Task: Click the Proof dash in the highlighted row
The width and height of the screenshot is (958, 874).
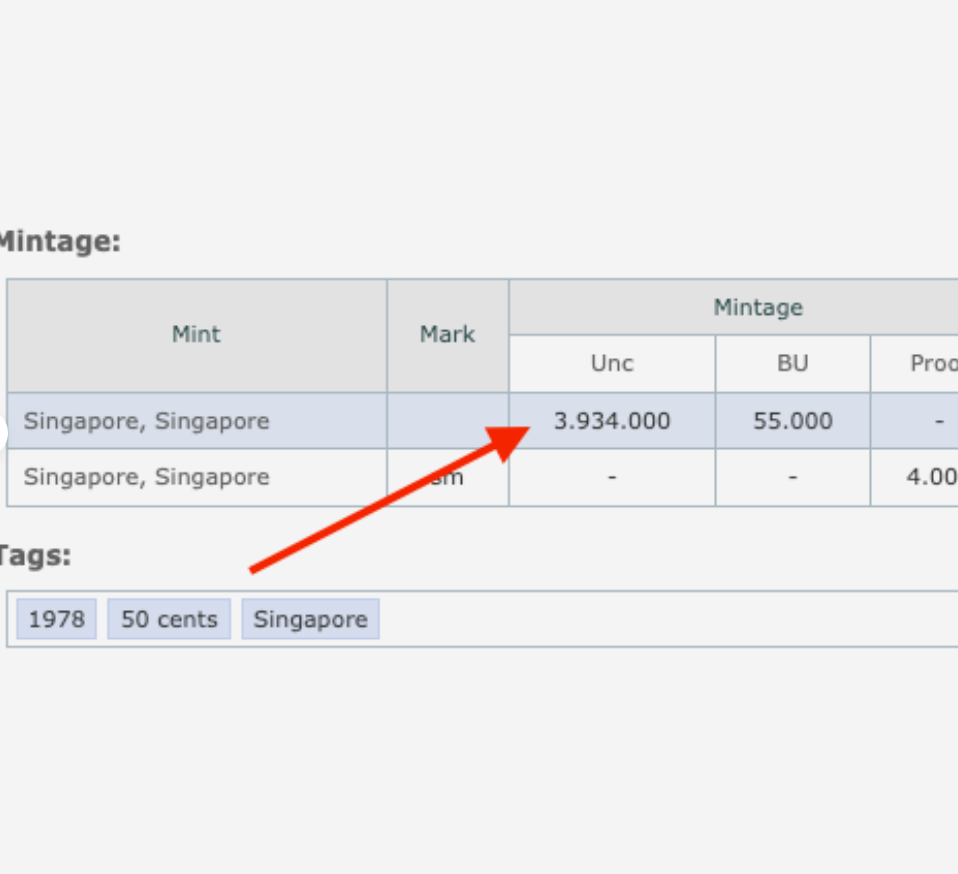Action: 938,421
